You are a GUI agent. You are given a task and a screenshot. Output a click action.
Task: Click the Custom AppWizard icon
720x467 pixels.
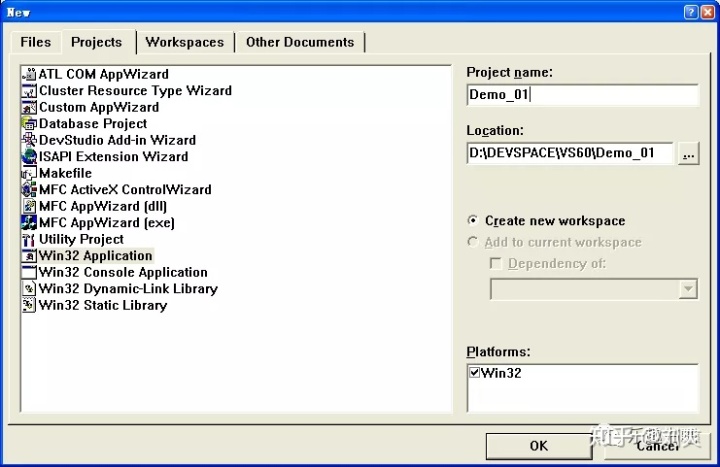pos(29,107)
